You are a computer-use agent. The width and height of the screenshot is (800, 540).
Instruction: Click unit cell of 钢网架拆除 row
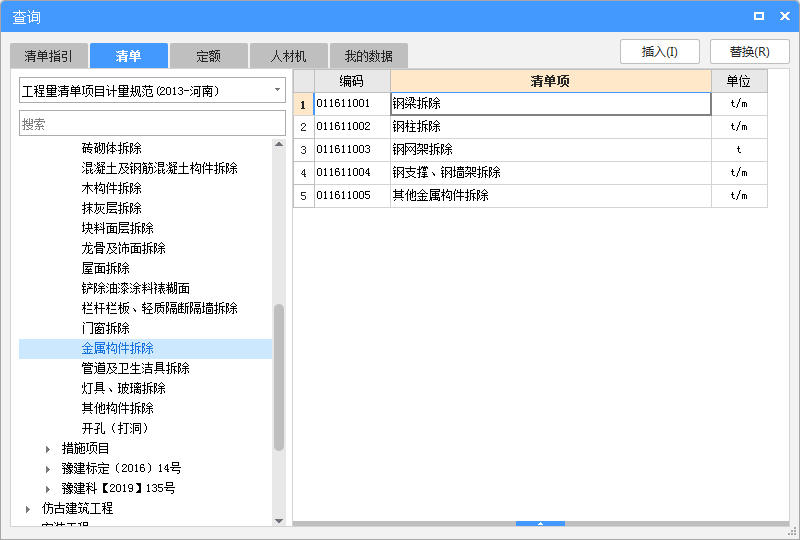pyautogui.click(x=739, y=150)
